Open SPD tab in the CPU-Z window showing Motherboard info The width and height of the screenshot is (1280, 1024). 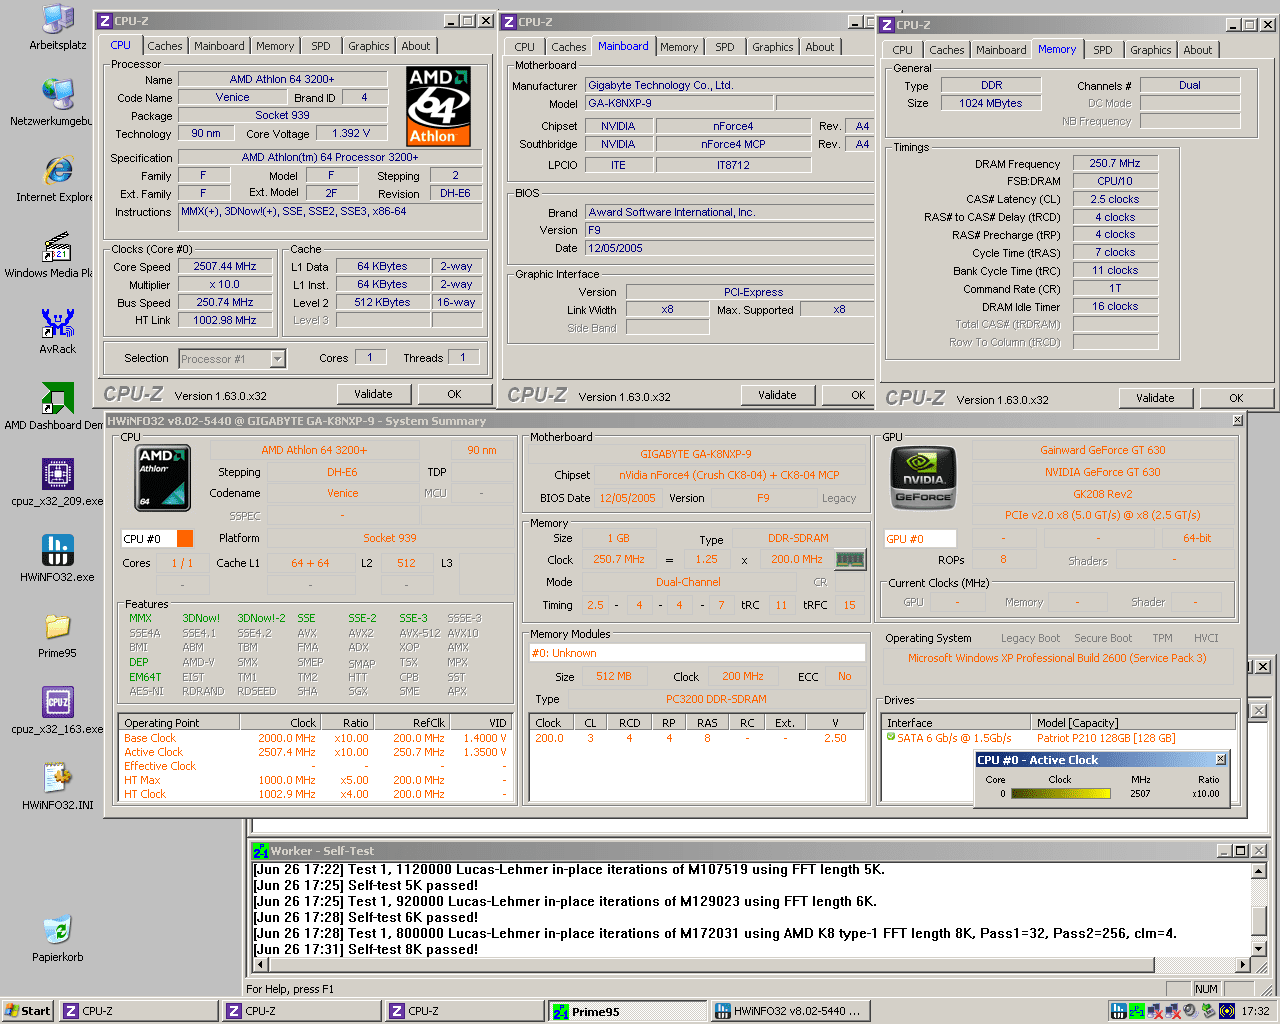click(725, 47)
